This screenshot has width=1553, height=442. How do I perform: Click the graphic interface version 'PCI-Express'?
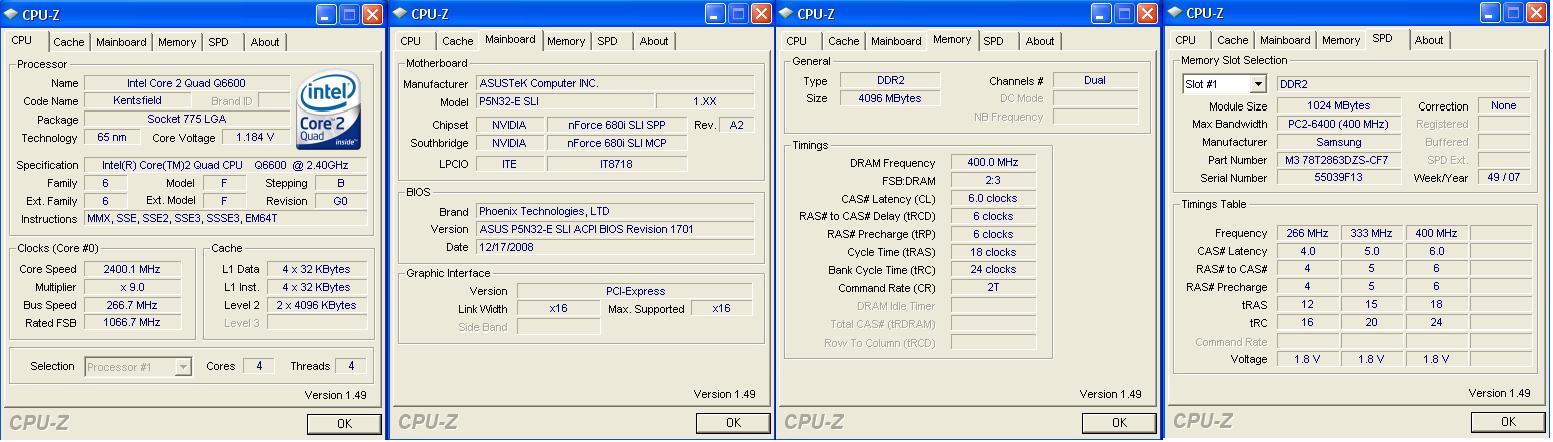coord(635,291)
